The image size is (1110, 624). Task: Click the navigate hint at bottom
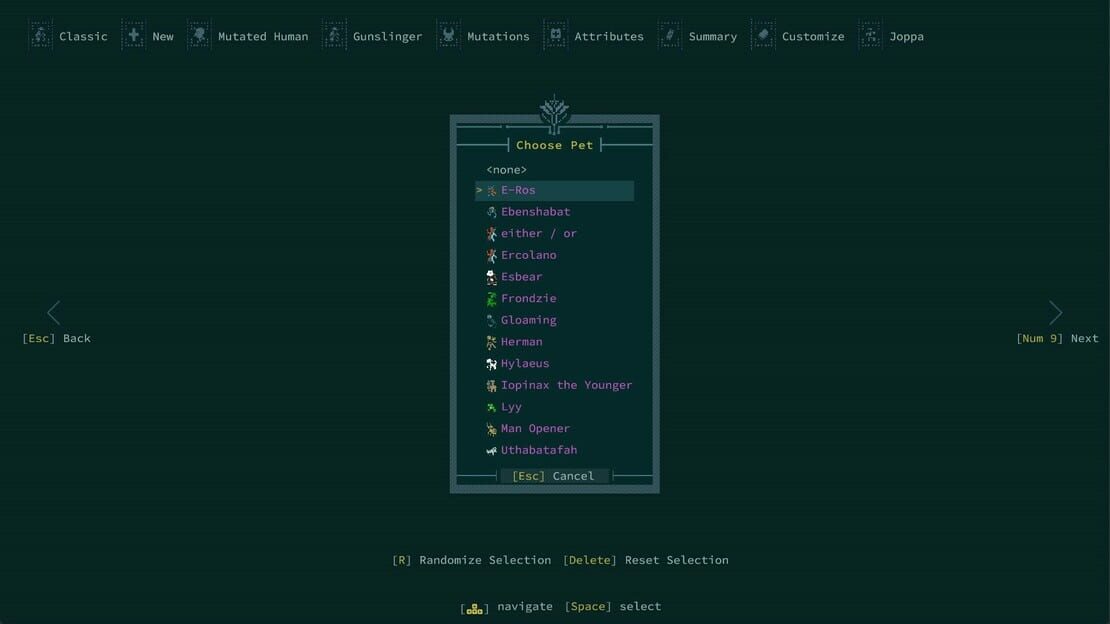[507, 606]
